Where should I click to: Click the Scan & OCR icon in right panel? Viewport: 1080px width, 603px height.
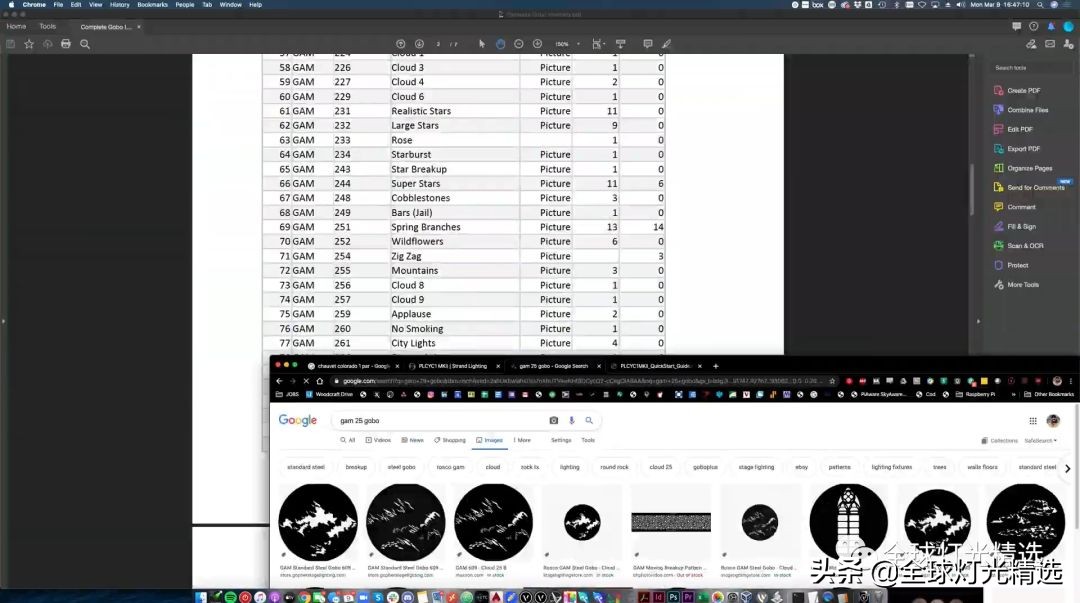coord(999,245)
